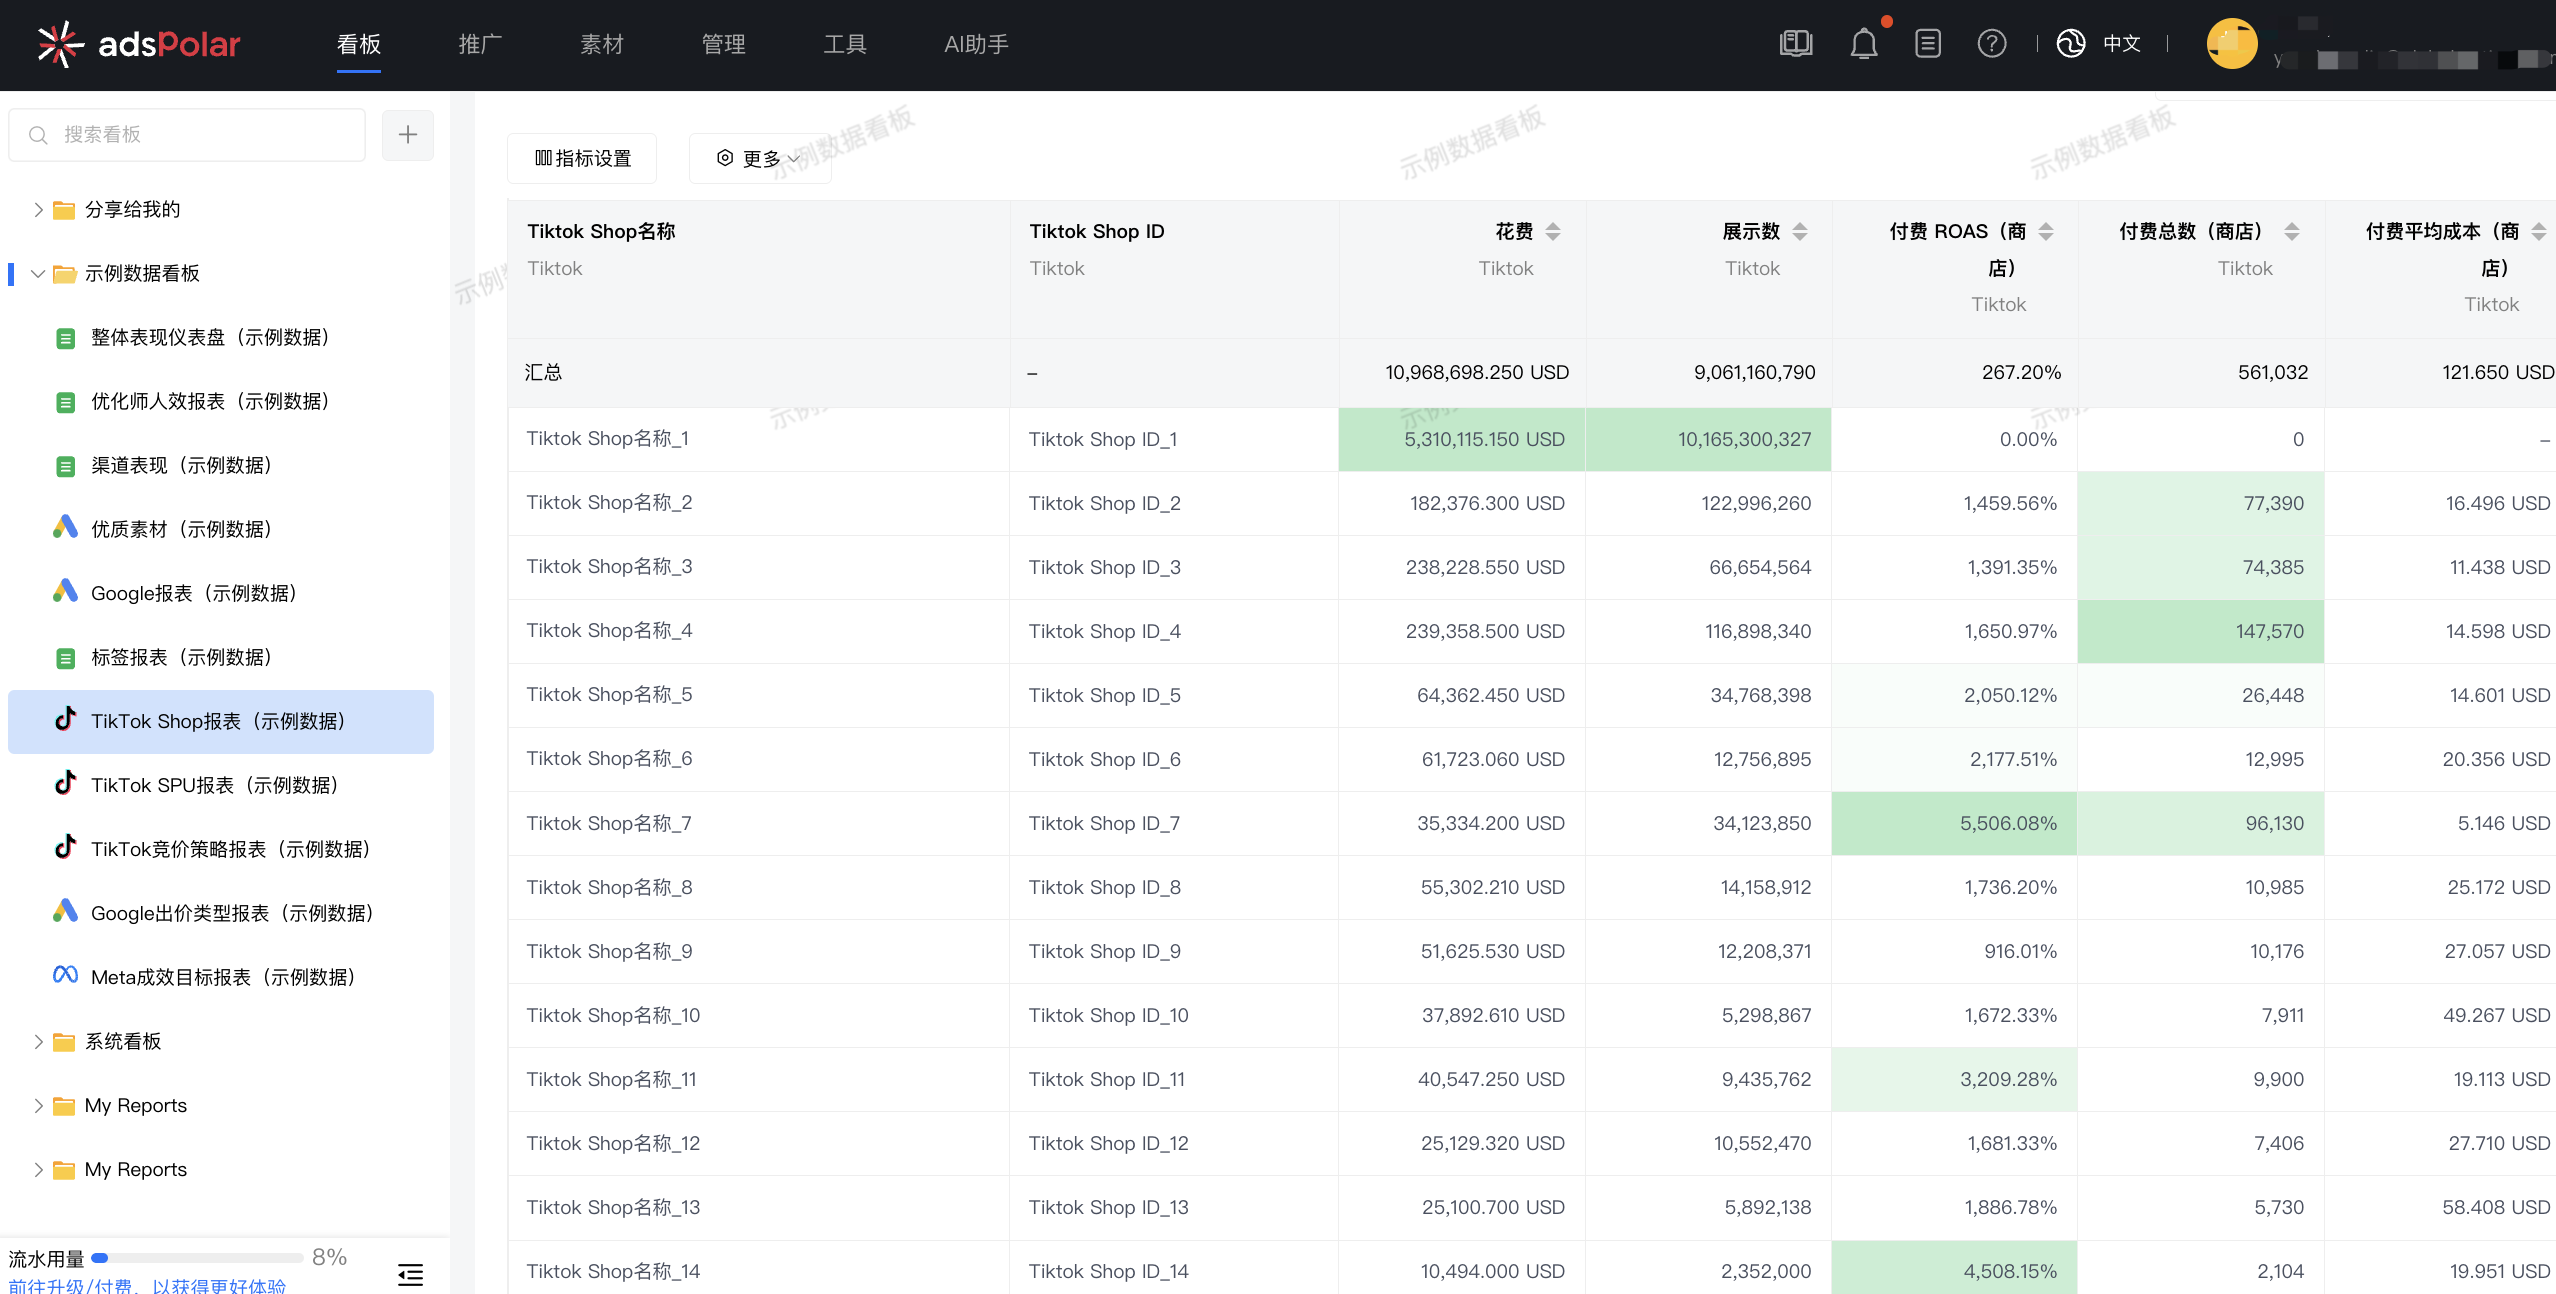Click the 指标设置 button
2556x1294 pixels.
point(582,159)
